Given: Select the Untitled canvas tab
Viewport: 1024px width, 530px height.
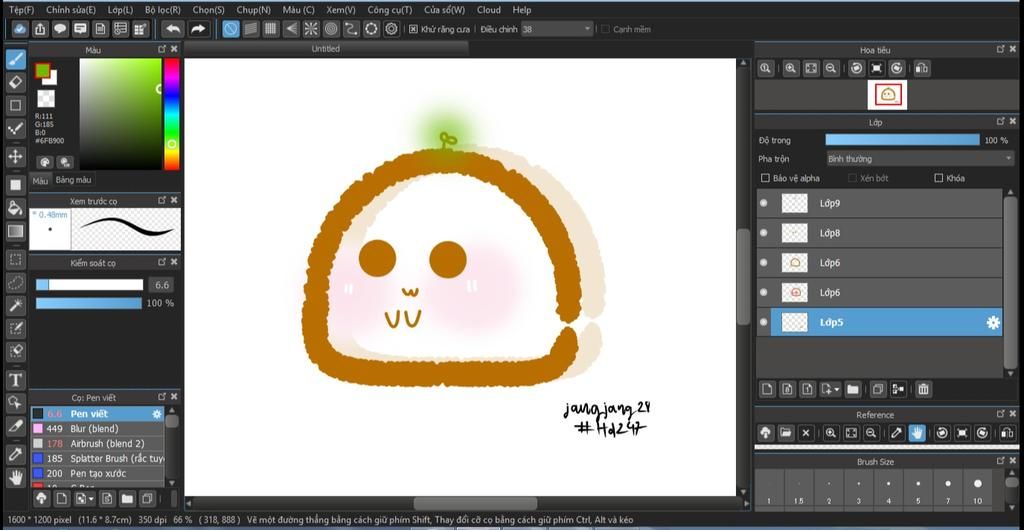Looking at the screenshot, I should (x=325, y=49).
